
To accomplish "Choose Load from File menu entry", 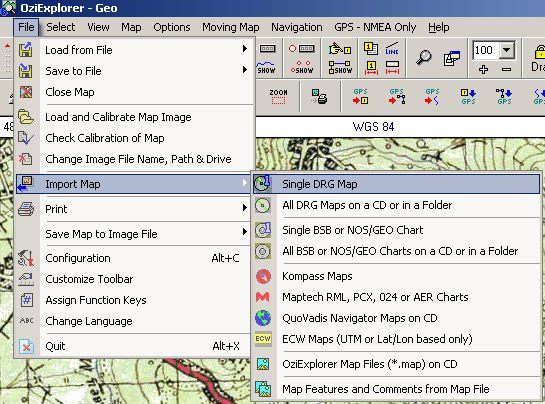I will (x=134, y=50).
